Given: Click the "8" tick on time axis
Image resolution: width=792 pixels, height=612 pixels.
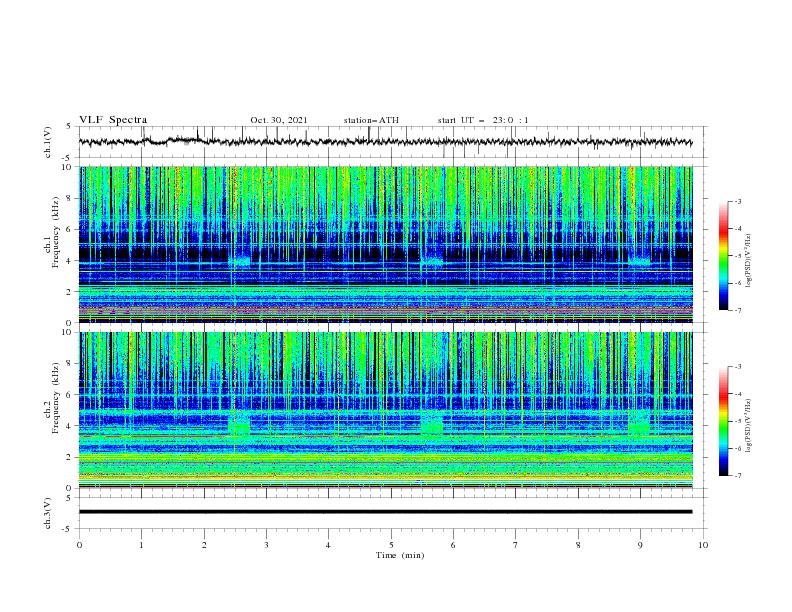Looking at the screenshot, I should (x=578, y=545).
